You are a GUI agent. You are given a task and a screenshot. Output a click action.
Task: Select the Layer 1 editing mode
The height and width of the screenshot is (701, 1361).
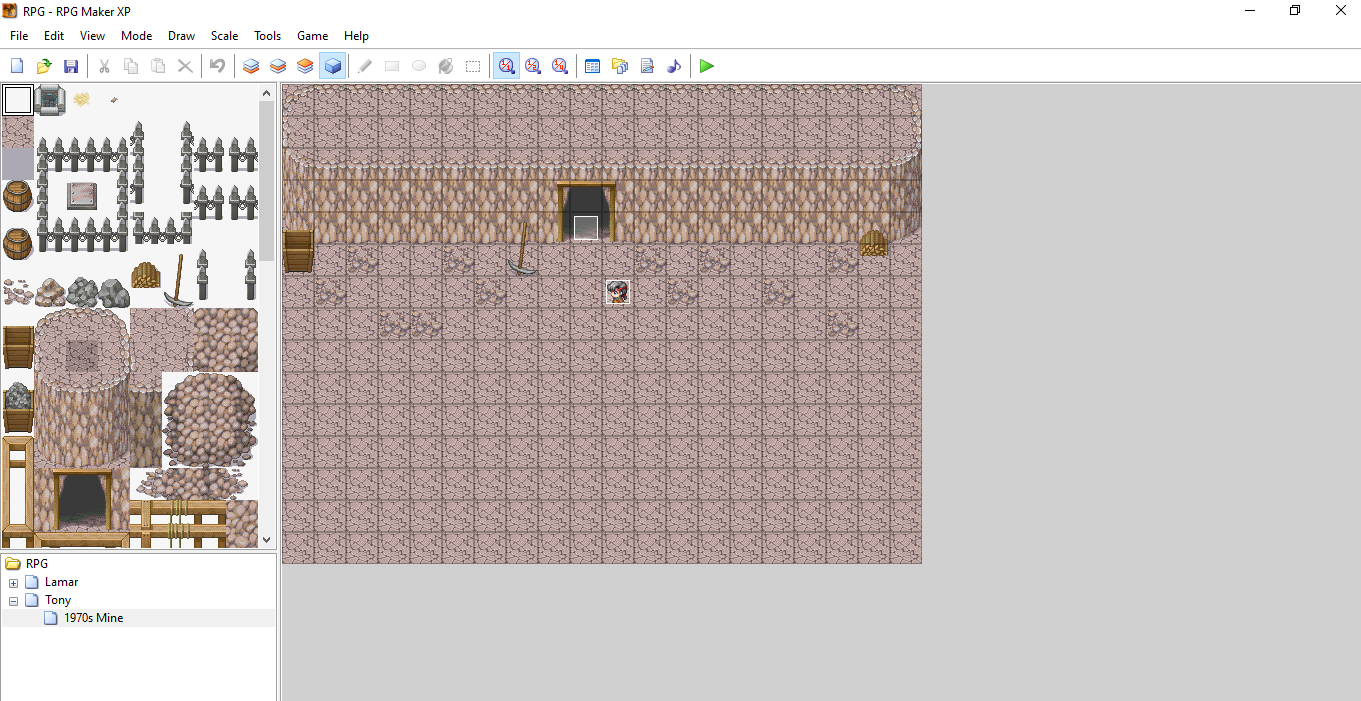click(x=251, y=66)
